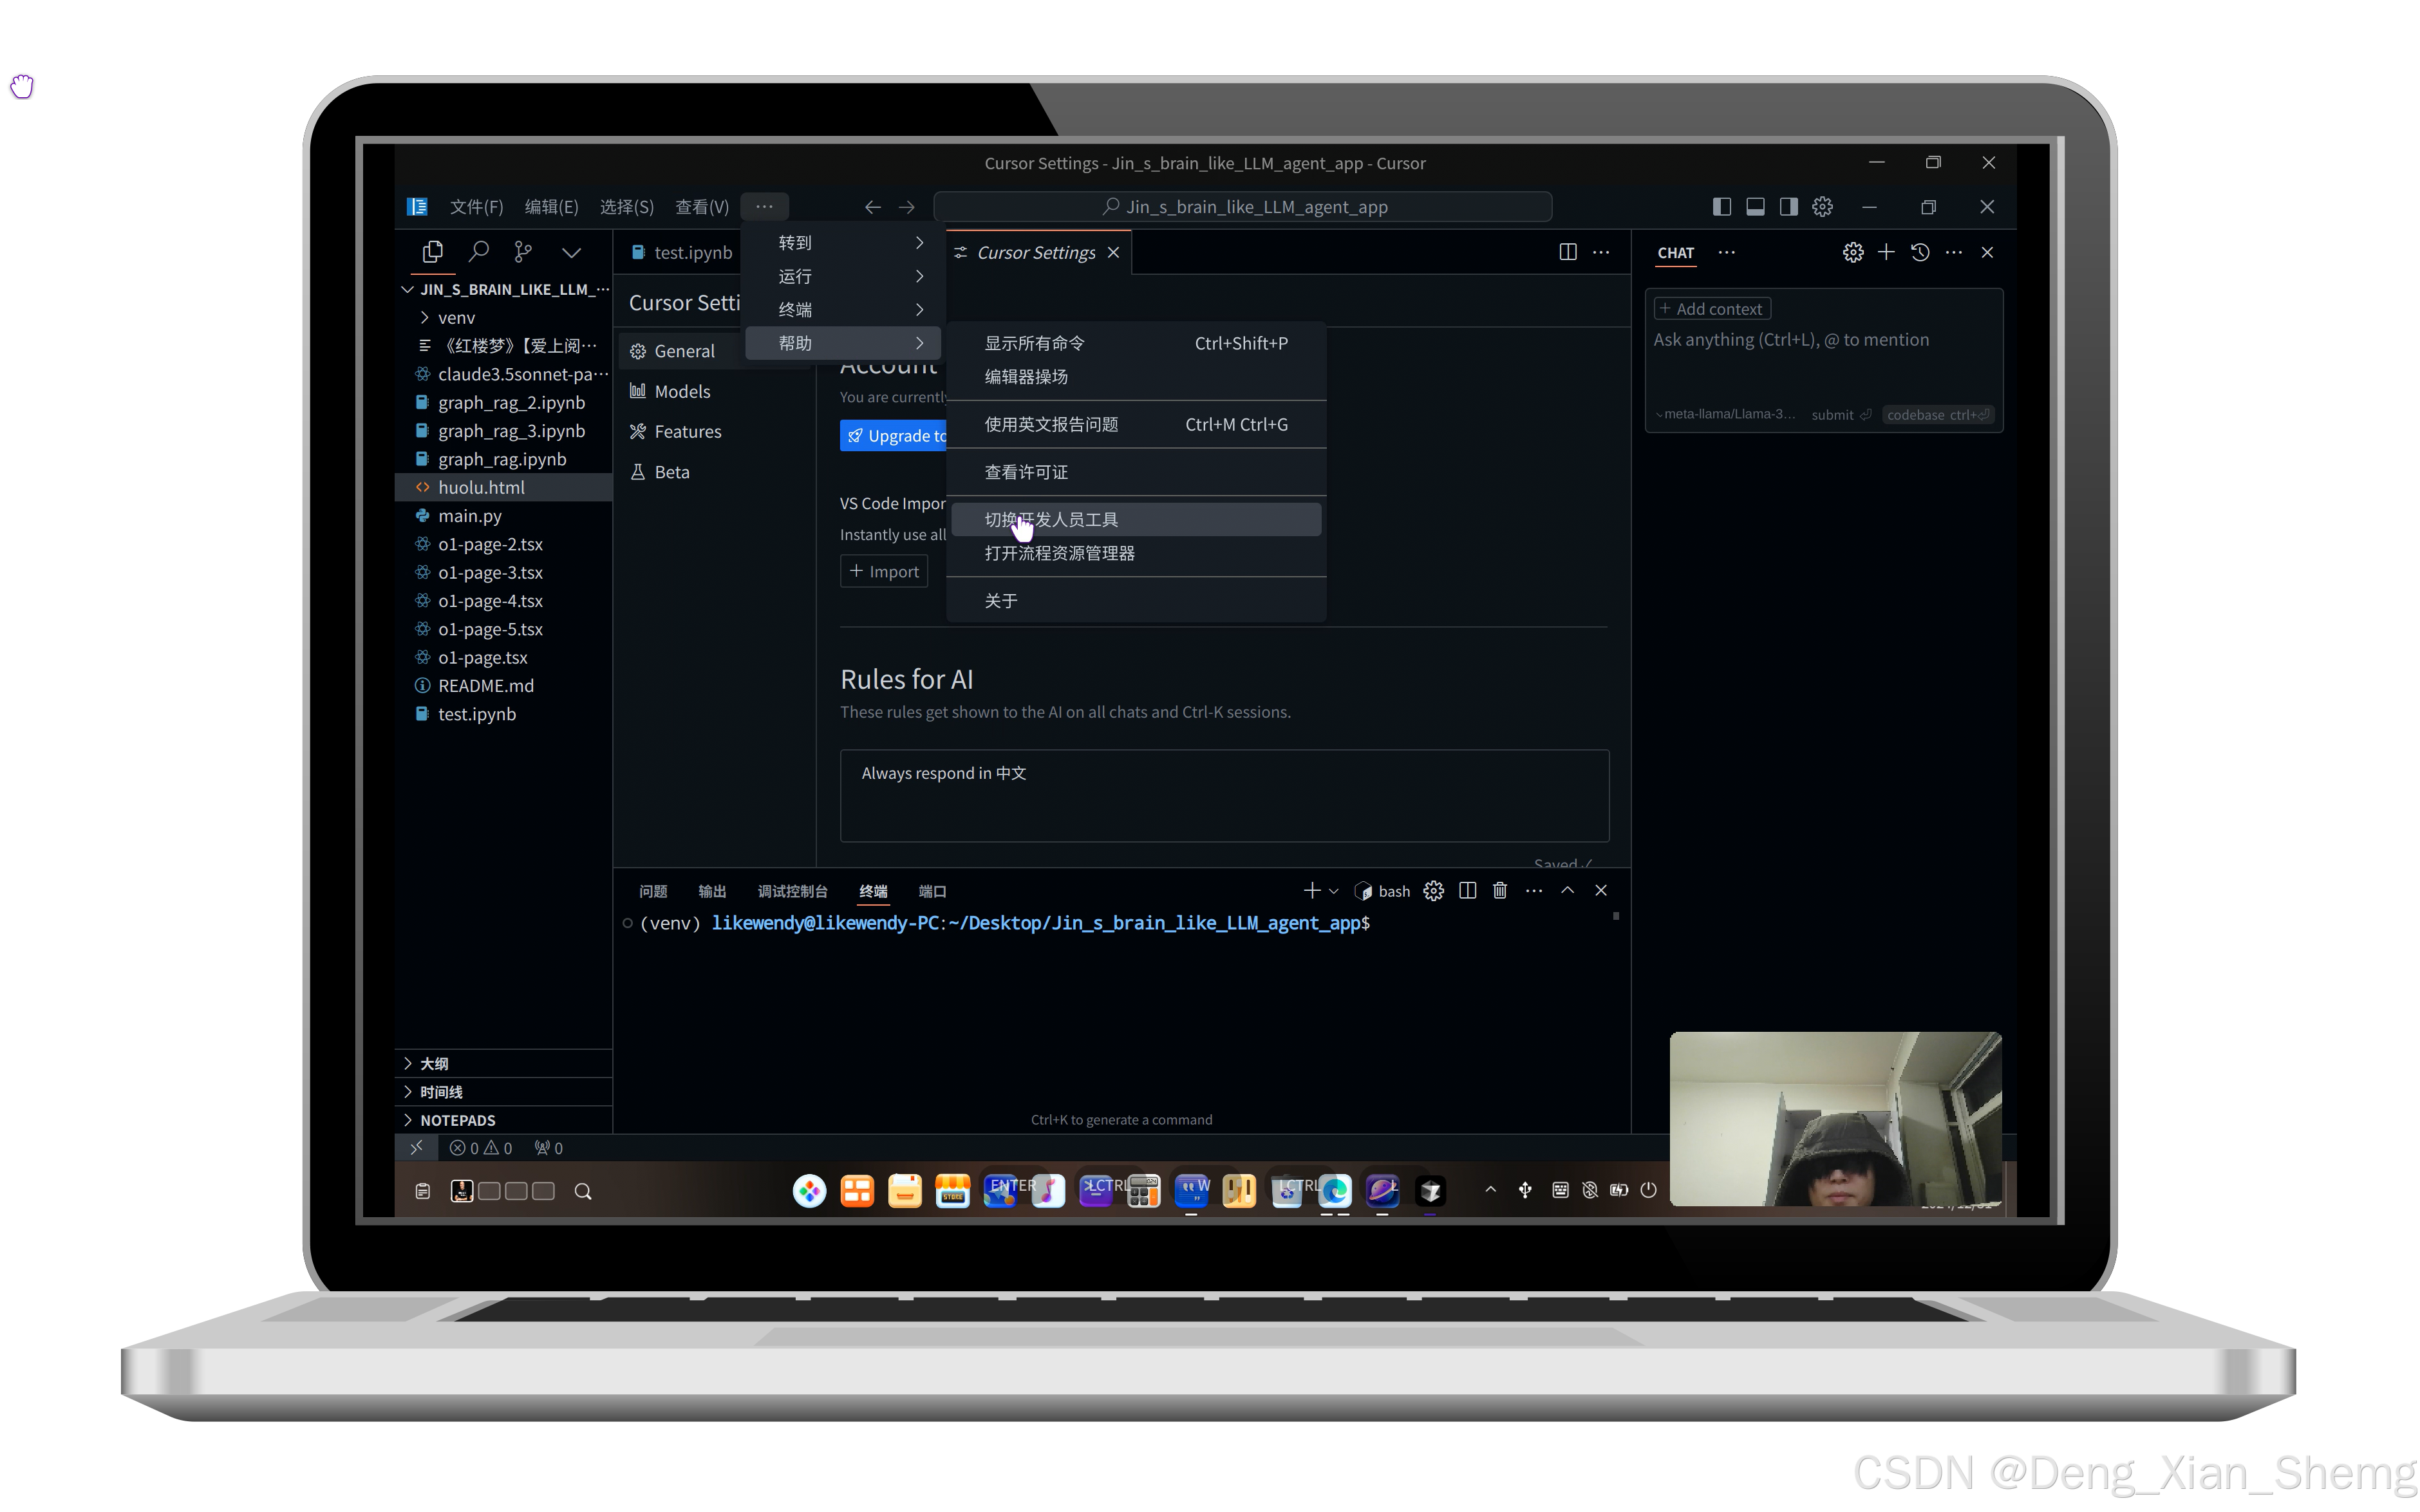Click the Rules for AI text box
2420x1512 pixels.
[1223, 795]
